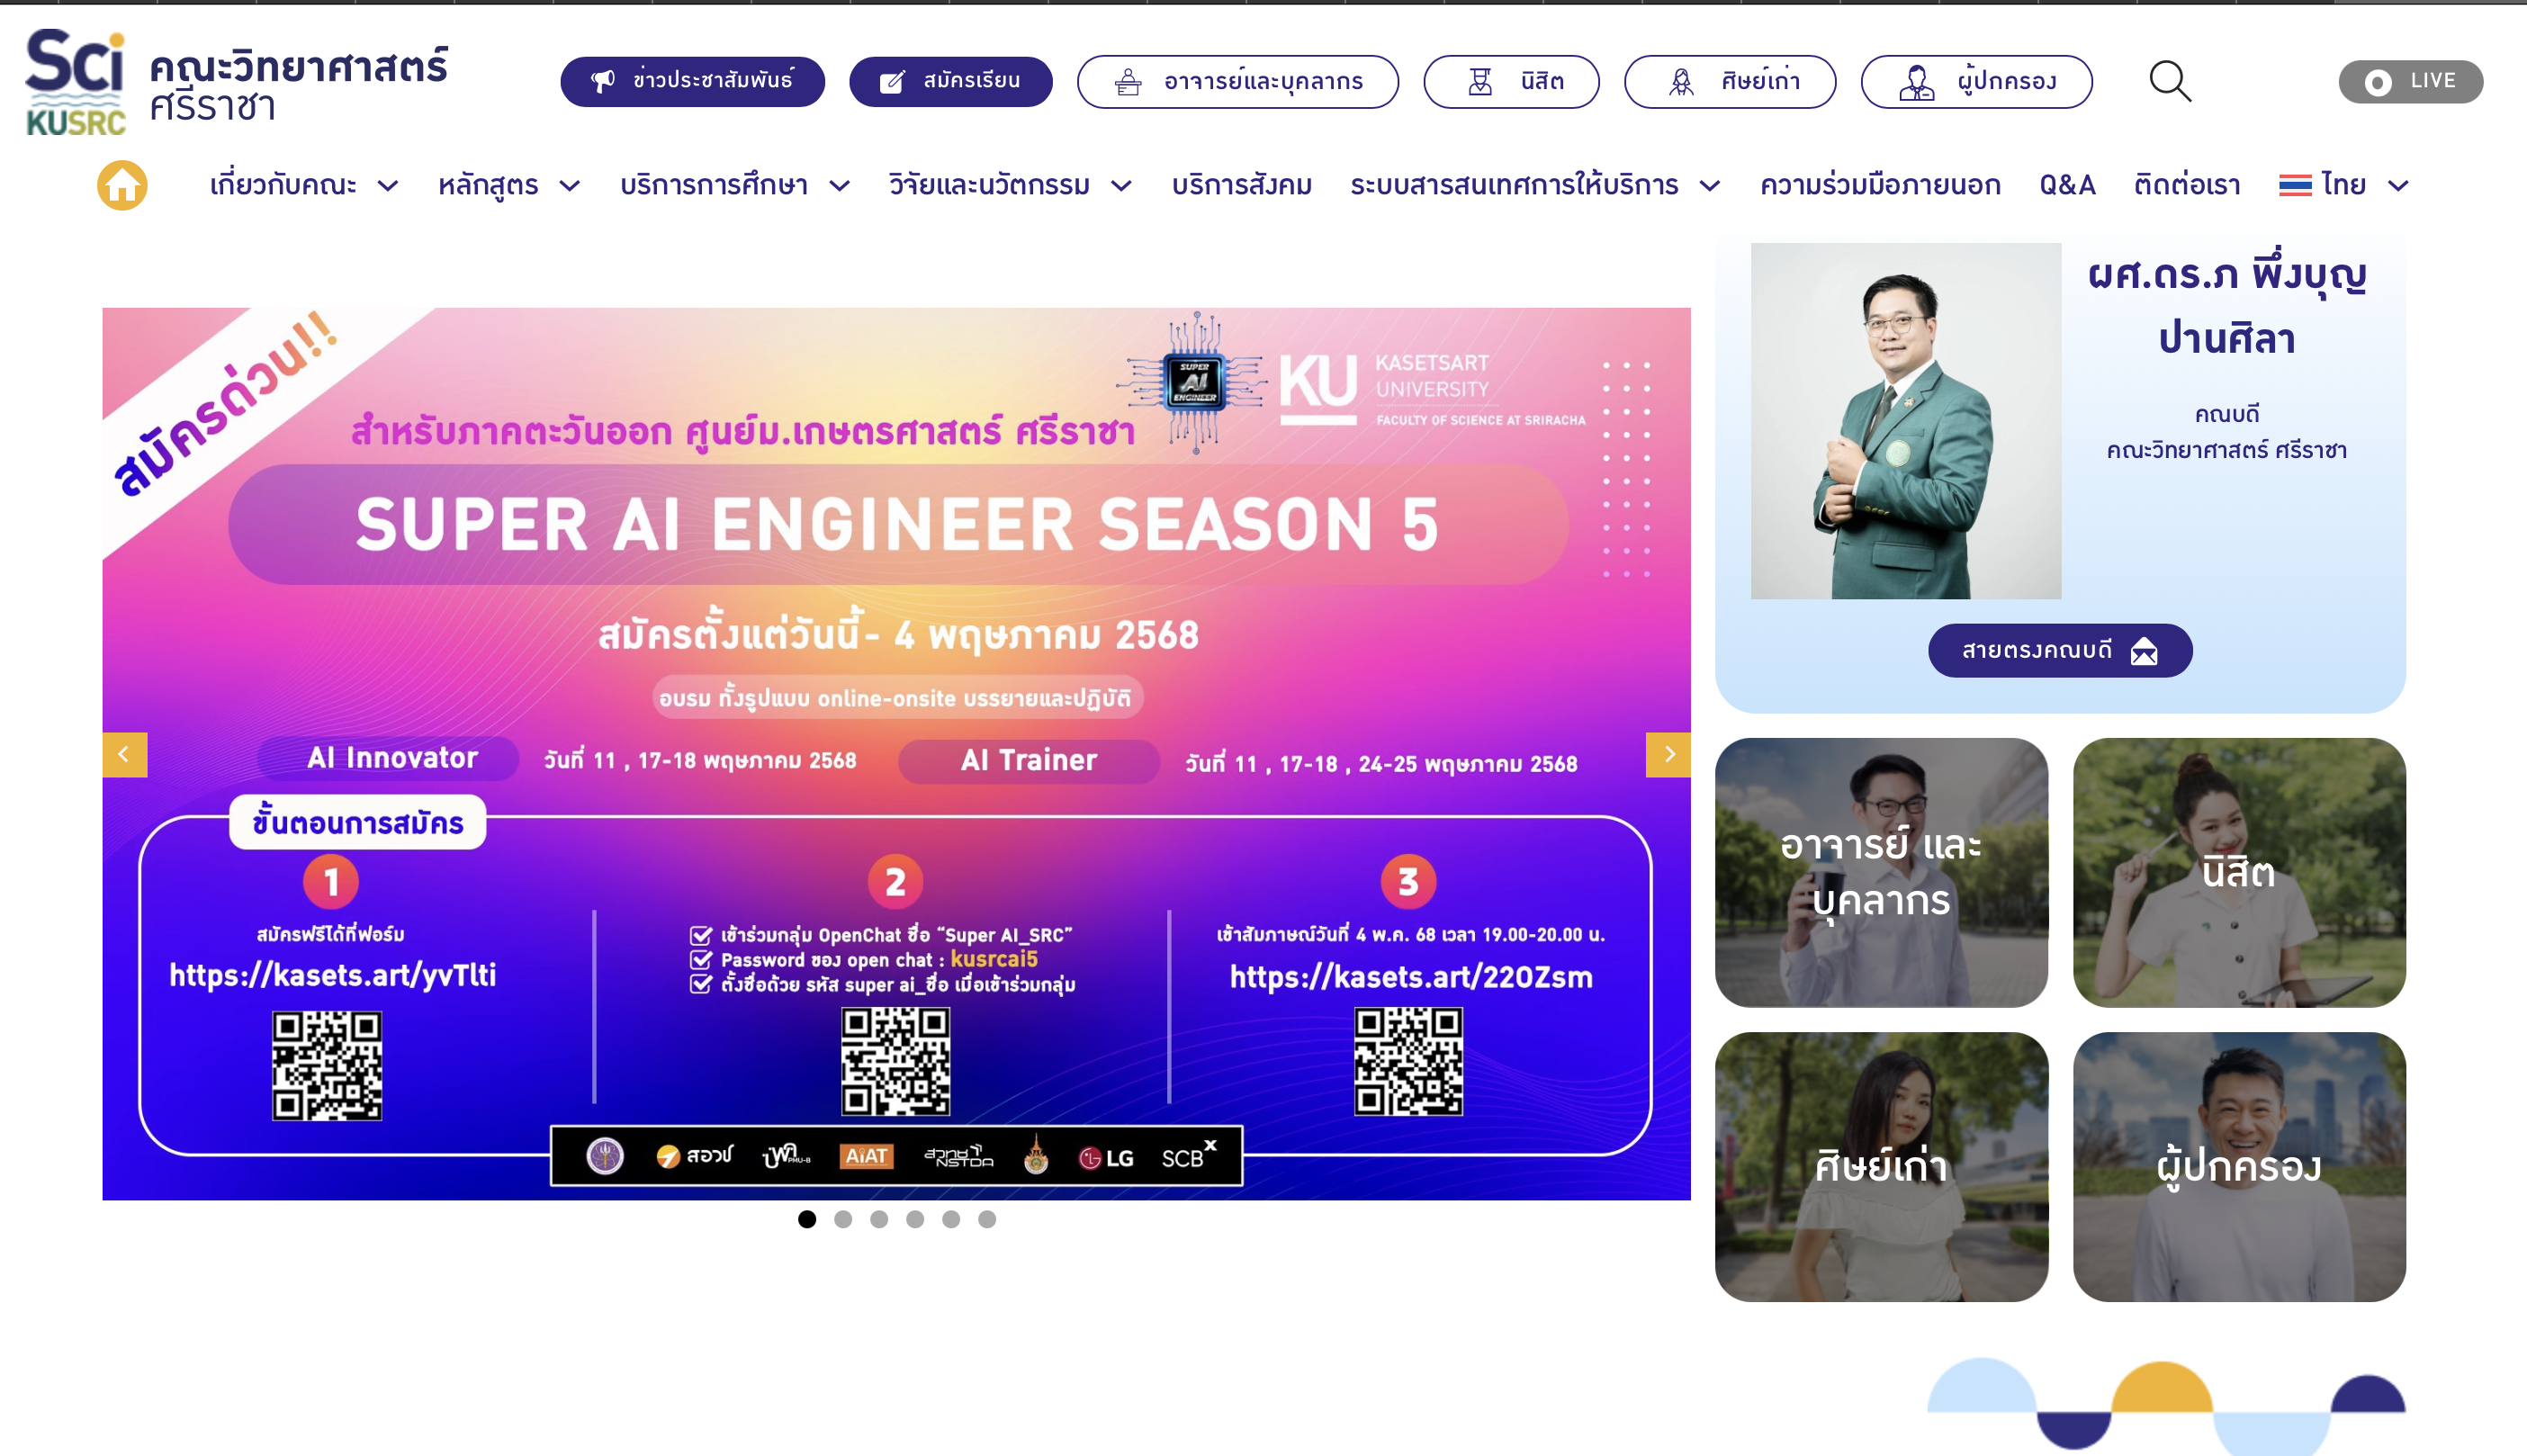Viewport: 2527px width, 1456px height.
Task: Click the orange home icon
Action: click(x=122, y=185)
